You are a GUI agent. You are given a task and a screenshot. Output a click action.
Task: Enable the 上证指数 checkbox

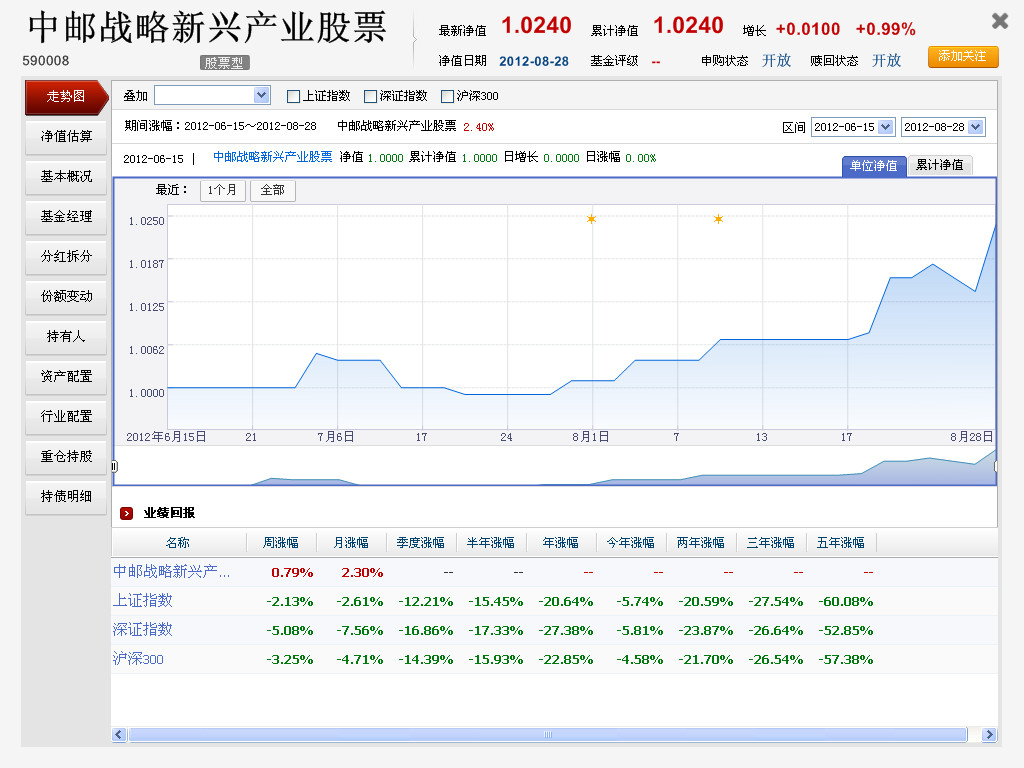point(293,97)
